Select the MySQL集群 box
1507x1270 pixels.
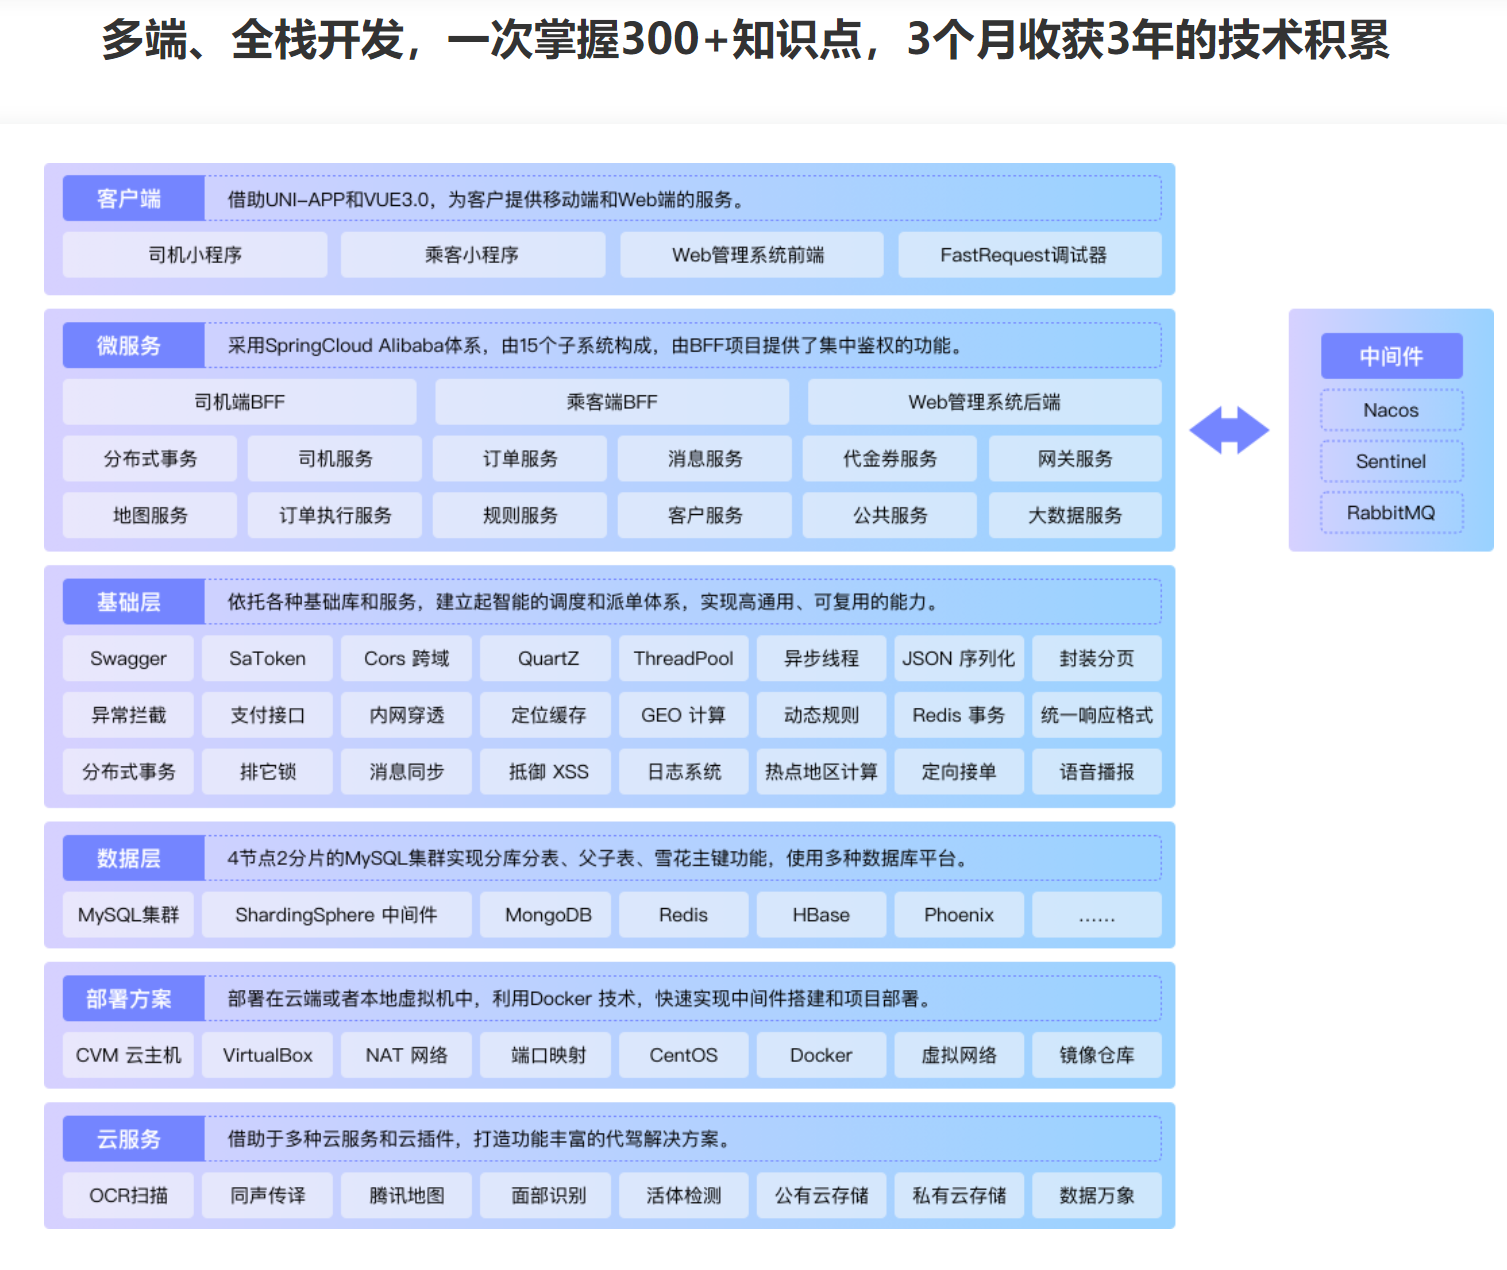coord(128,914)
